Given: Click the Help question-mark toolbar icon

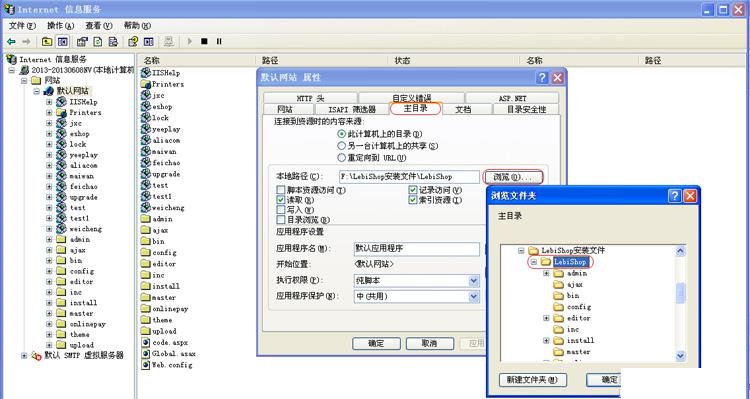Looking at the screenshot, I should tap(133, 42).
